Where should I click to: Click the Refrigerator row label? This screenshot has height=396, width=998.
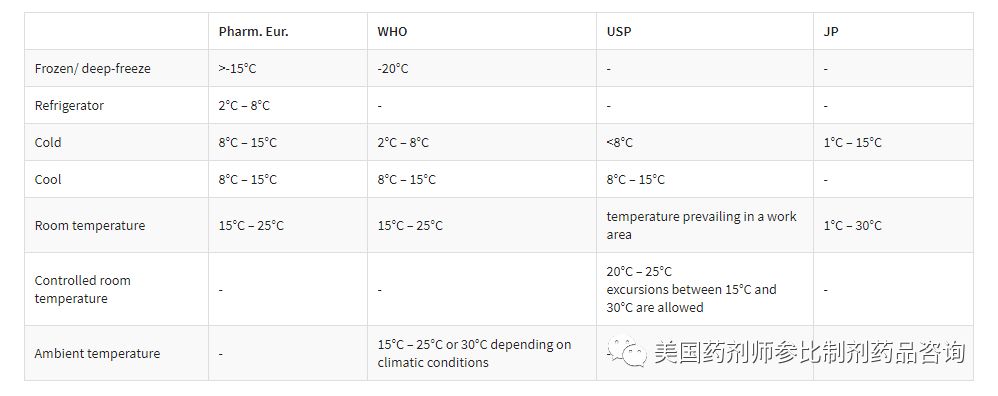point(69,105)
